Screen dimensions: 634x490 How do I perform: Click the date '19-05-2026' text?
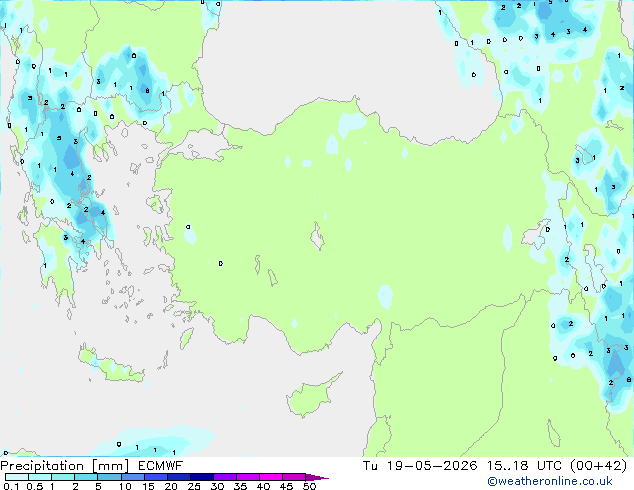point(432,466)
